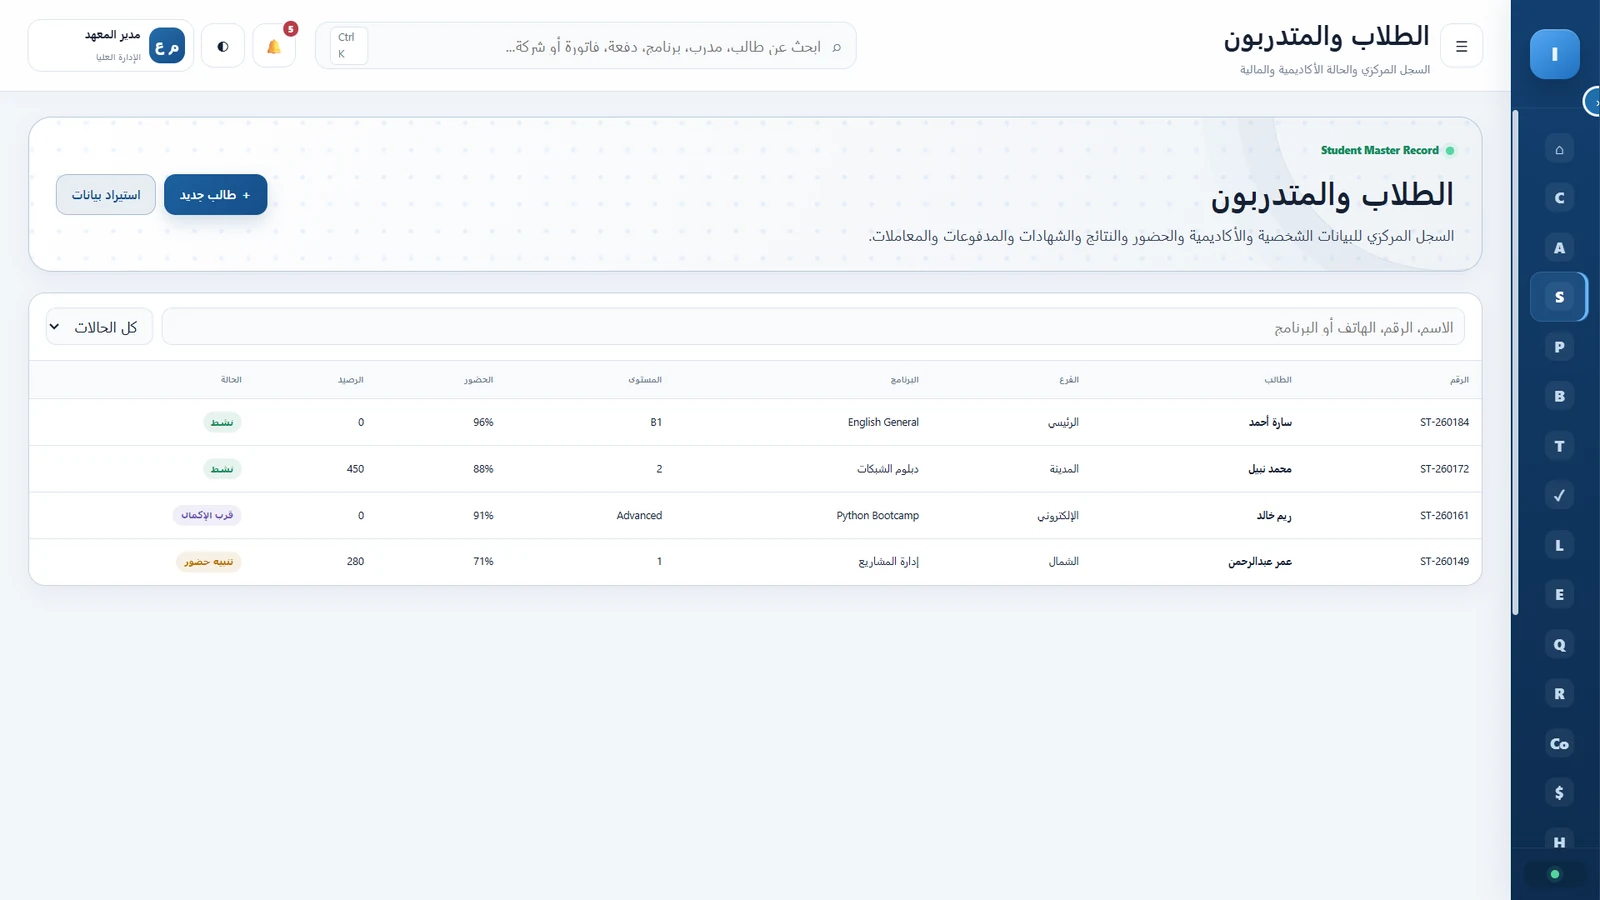Toggle the hamburger sidebar menu button

click(x=1461, y=46)
